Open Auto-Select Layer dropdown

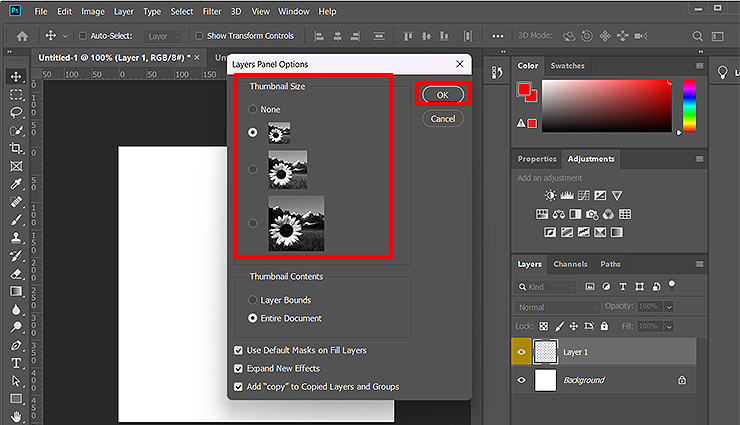[162, 36]
